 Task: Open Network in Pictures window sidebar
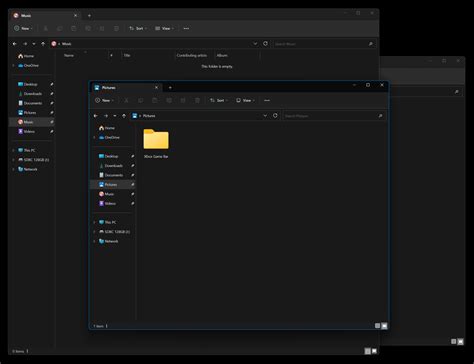click(108, 241)
